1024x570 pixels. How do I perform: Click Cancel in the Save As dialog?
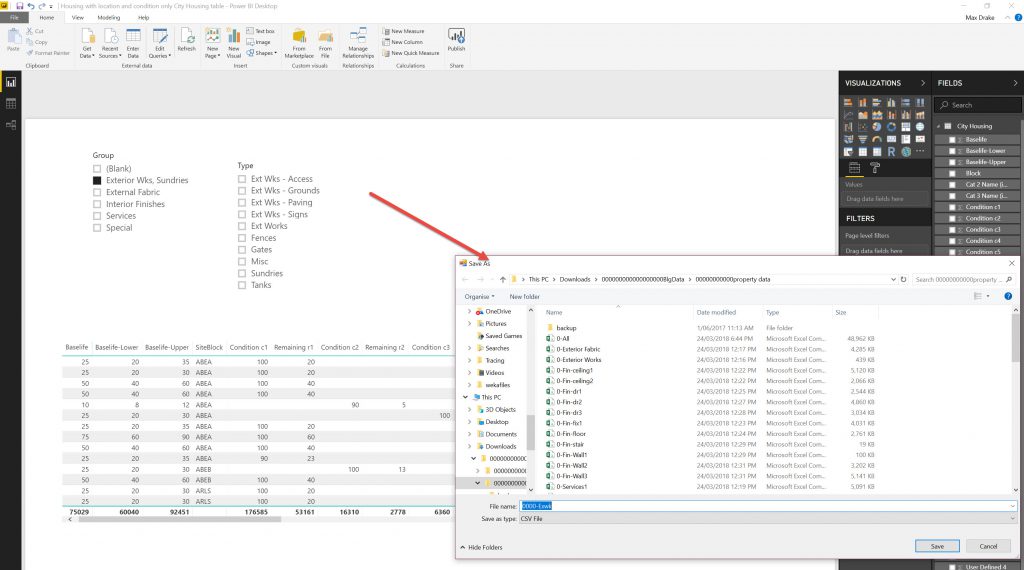point(988,546)
